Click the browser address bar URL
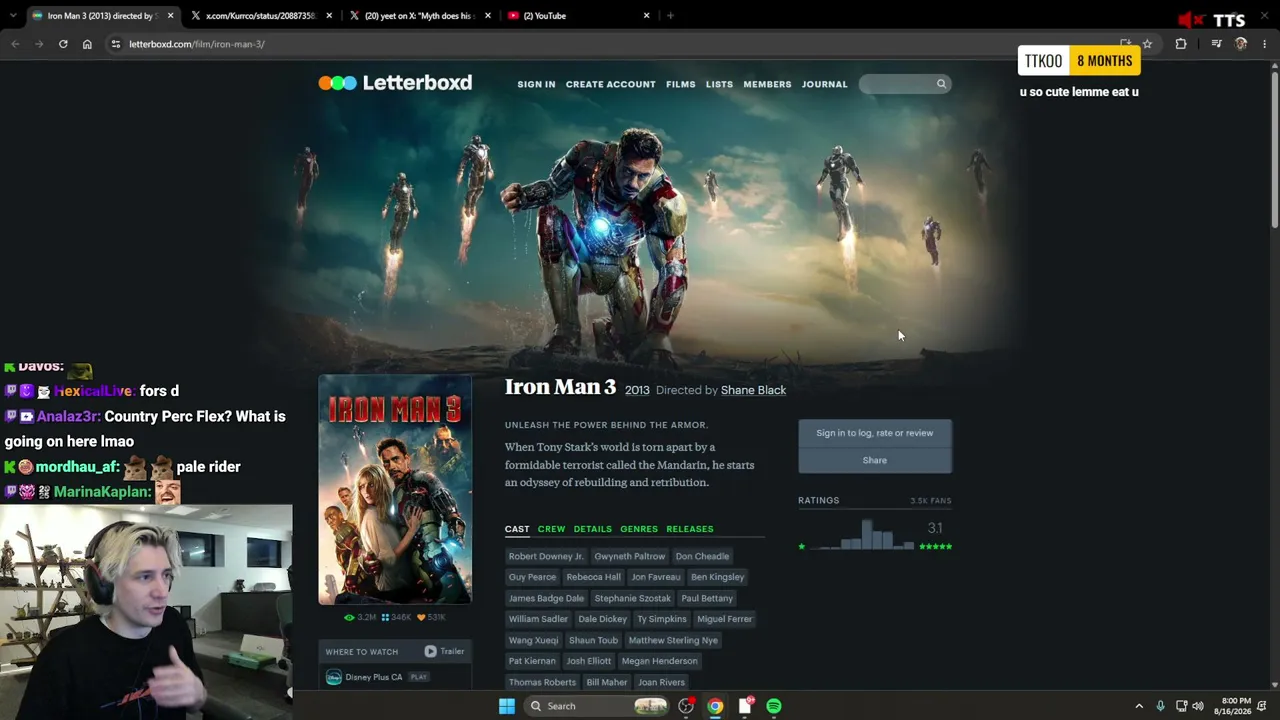Image resolution: width=1280 pixels, height=720 pixels. coord(197,44)
